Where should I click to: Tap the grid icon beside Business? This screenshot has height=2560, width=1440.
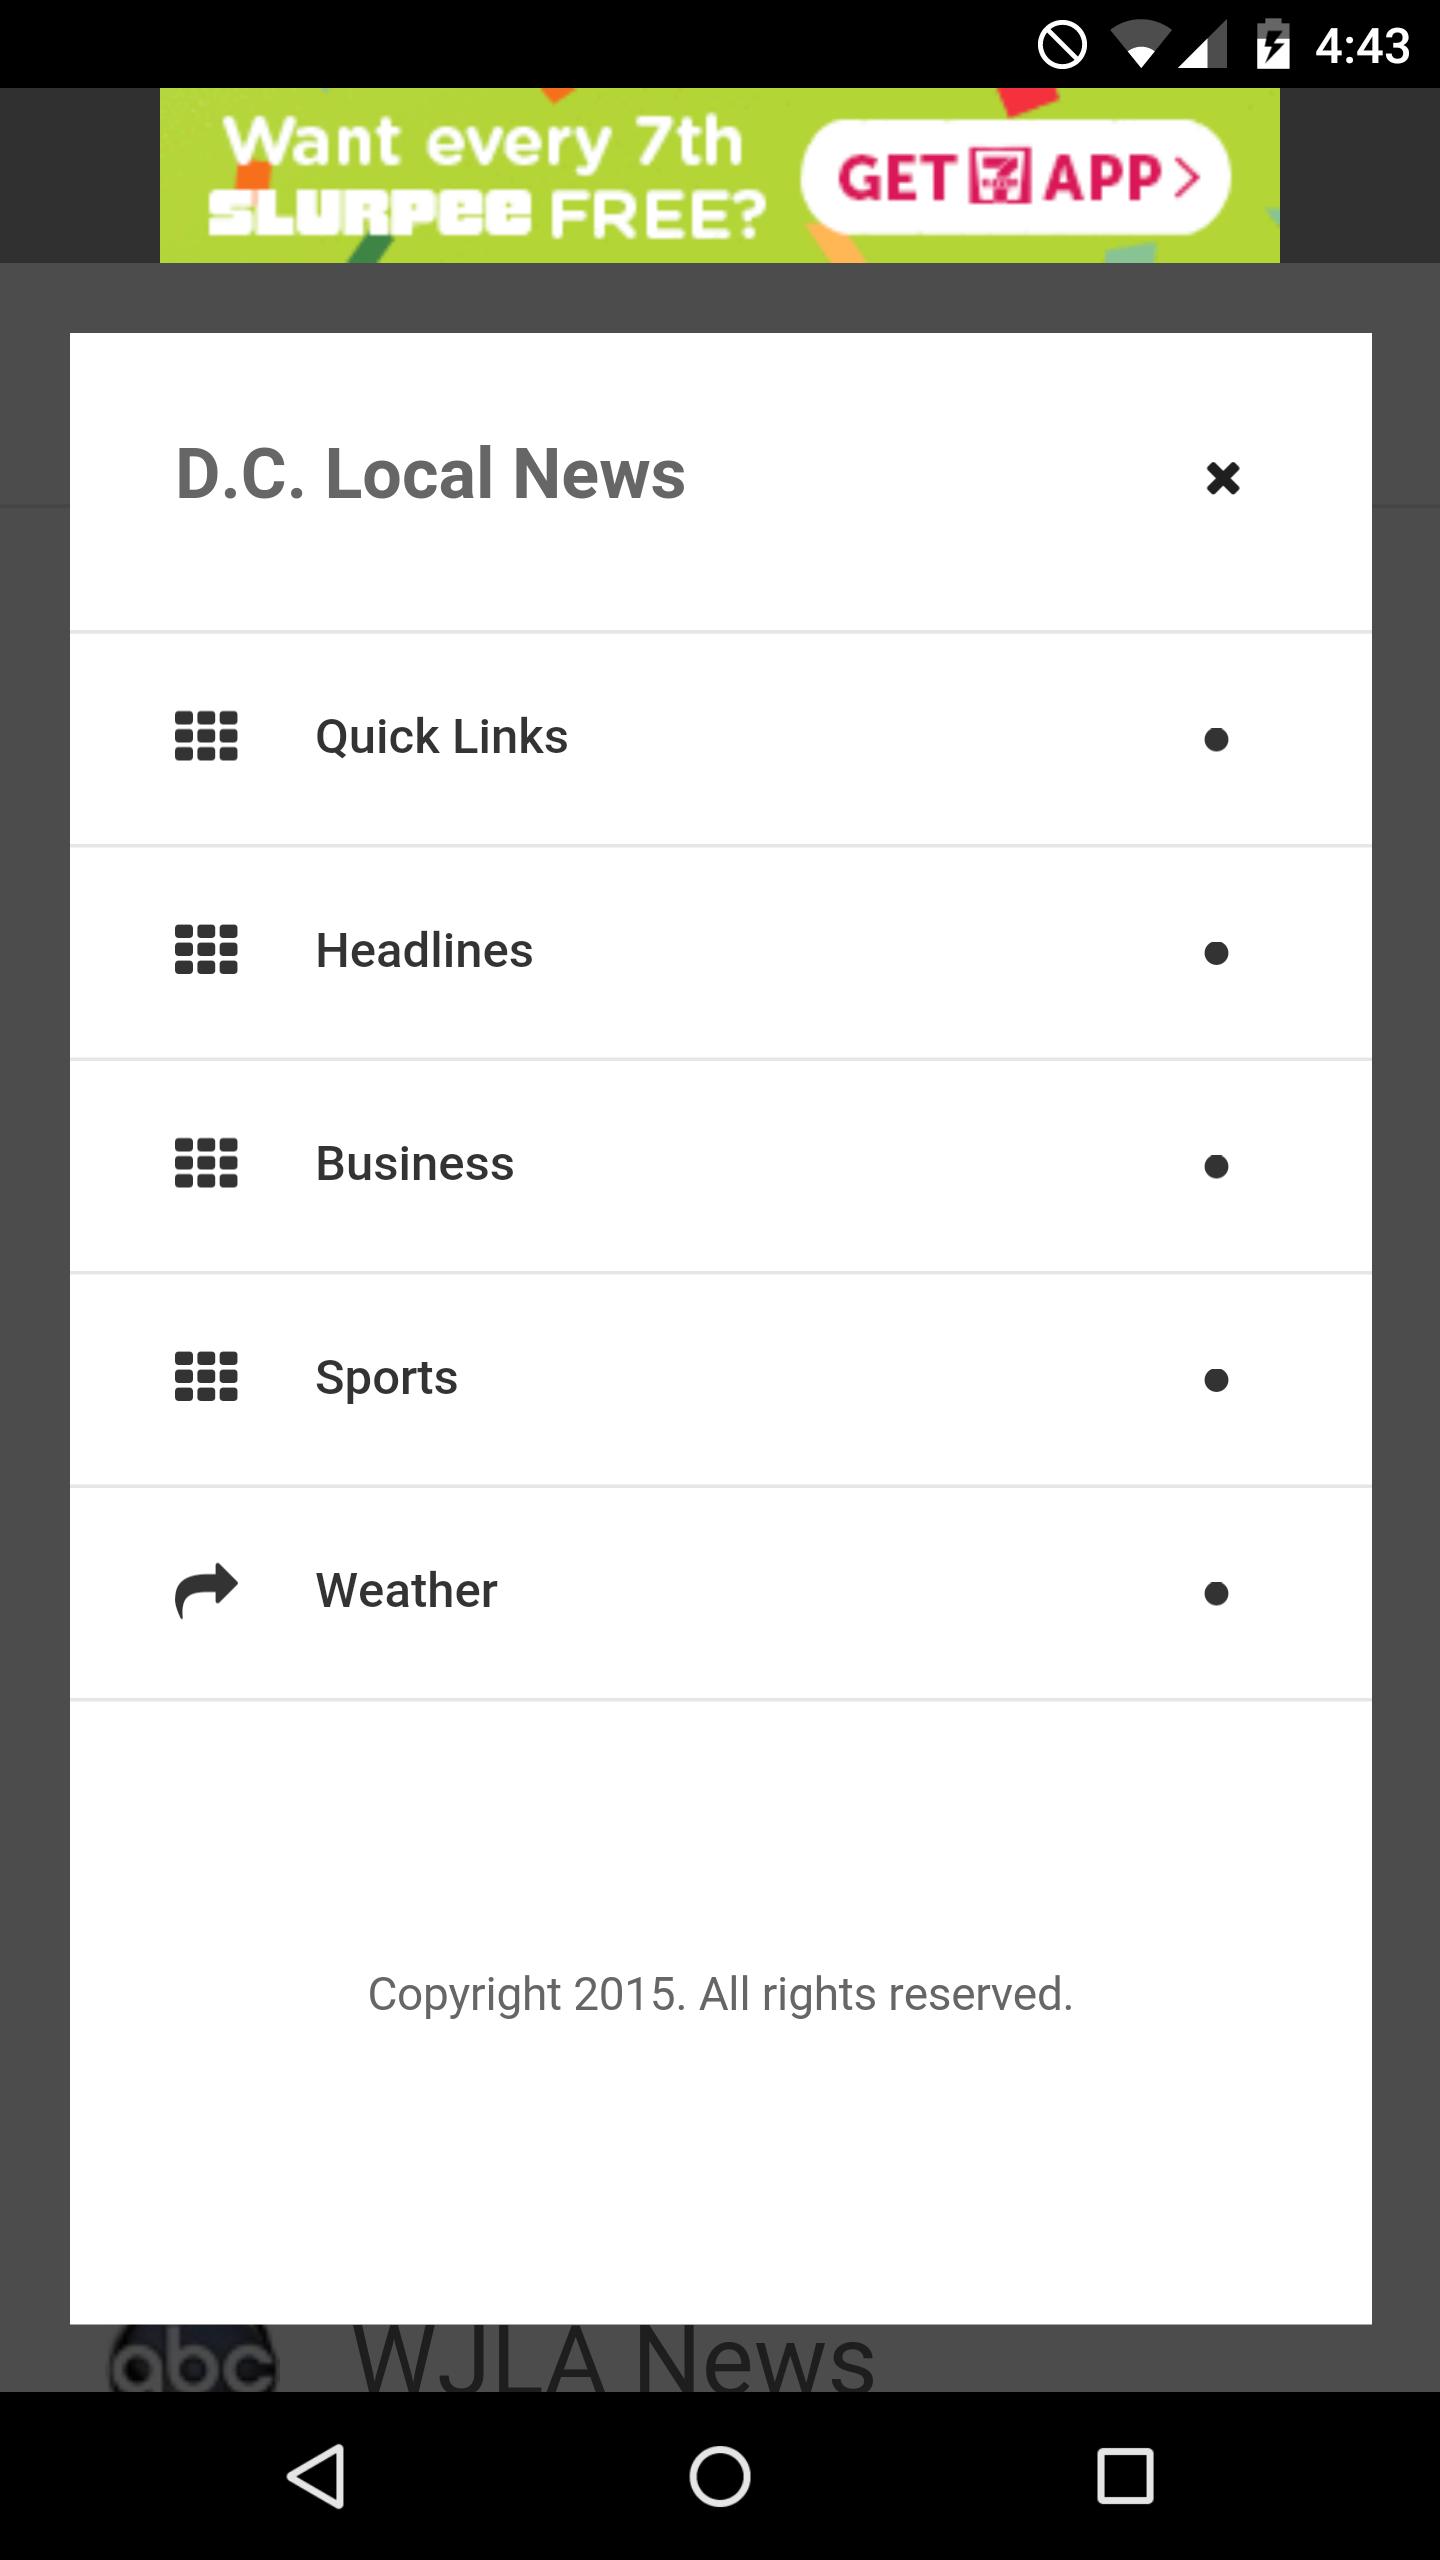pos(206,1163)
